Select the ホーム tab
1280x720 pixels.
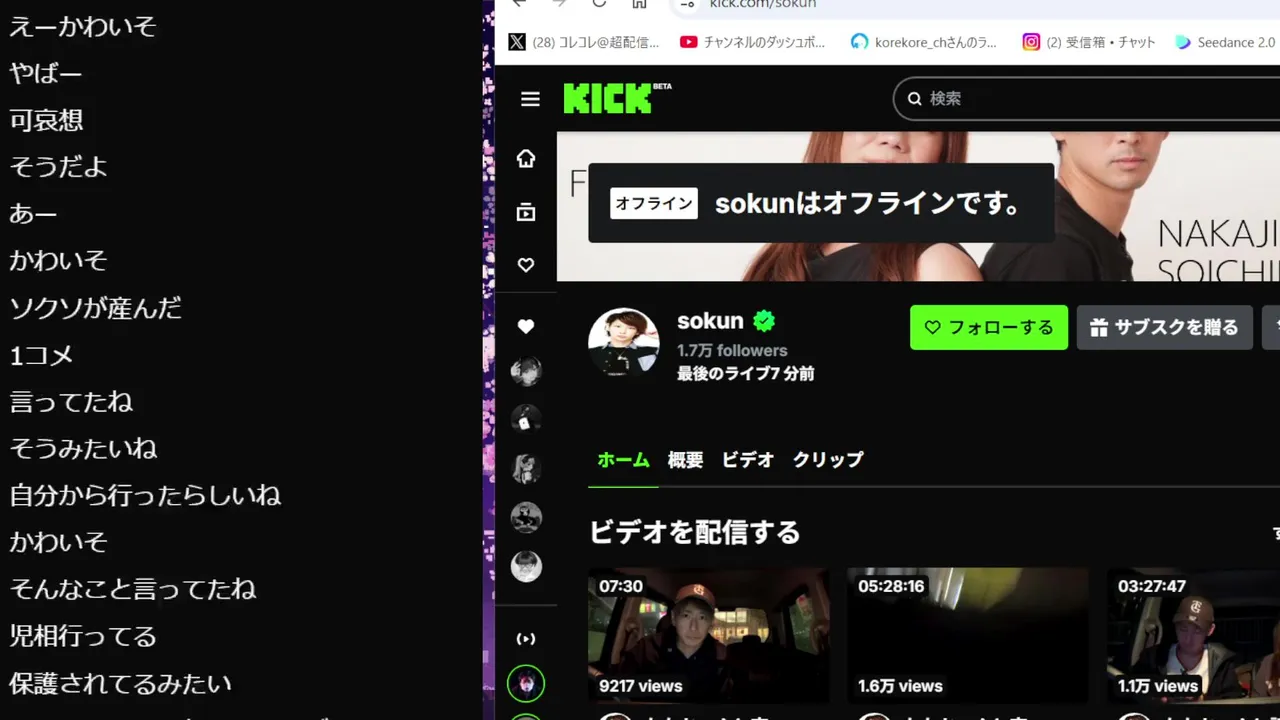623,460
